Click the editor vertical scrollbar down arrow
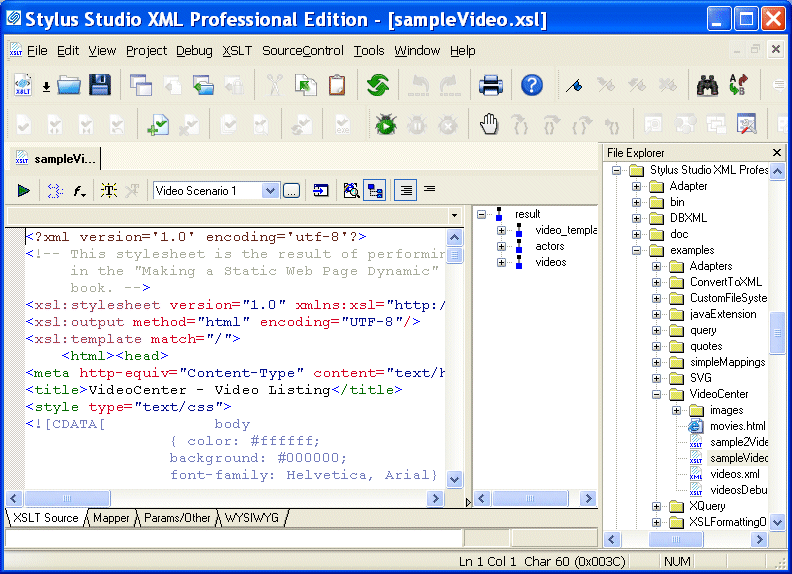 pyautogui.click(x=455, y=480)
